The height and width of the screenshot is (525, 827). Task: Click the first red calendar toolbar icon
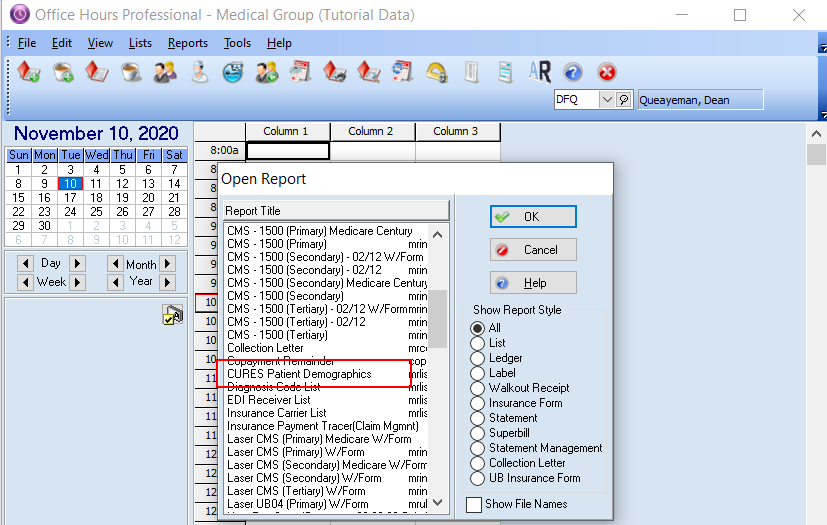(301, 72)
